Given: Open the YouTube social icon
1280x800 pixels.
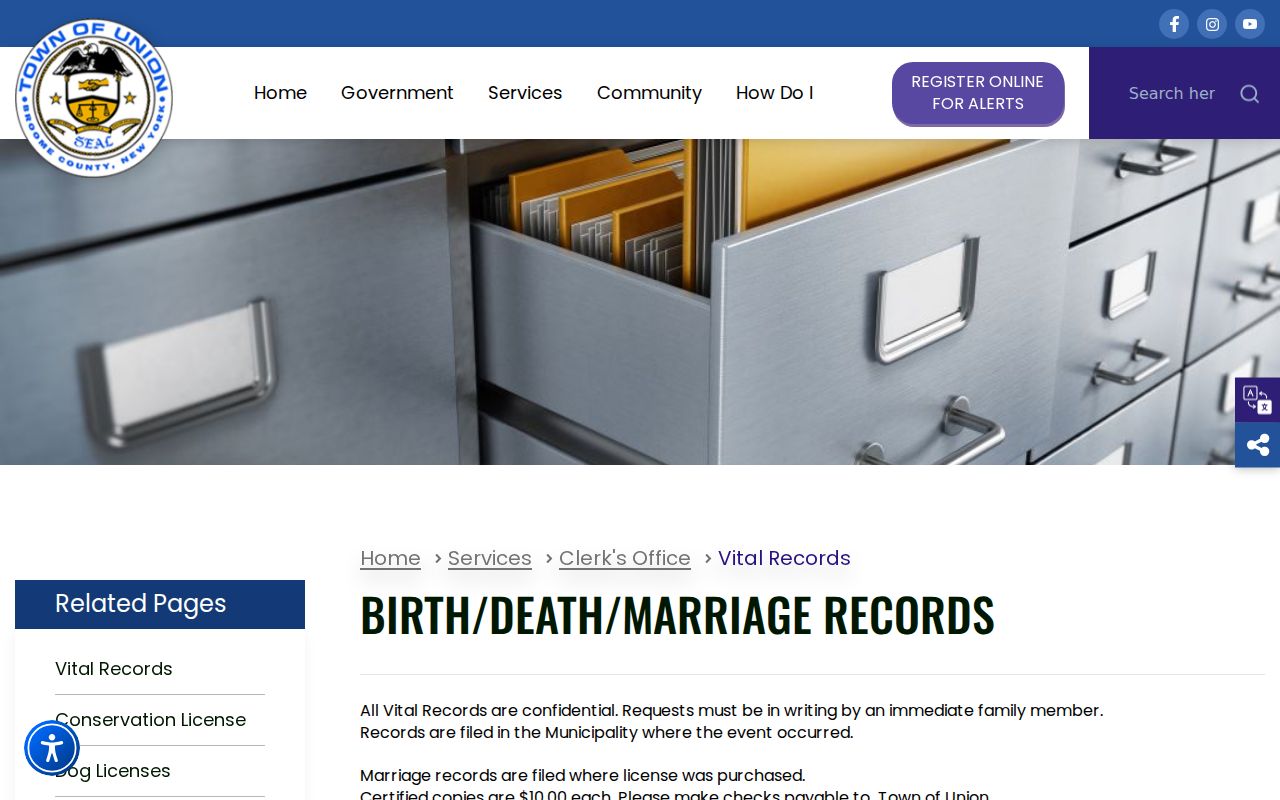Looking at the screenshot, I should (x=1250, y=24).
